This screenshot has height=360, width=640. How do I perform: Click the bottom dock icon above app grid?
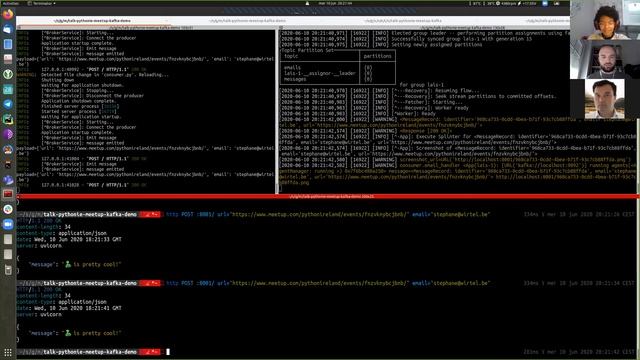tap(8, 270)
